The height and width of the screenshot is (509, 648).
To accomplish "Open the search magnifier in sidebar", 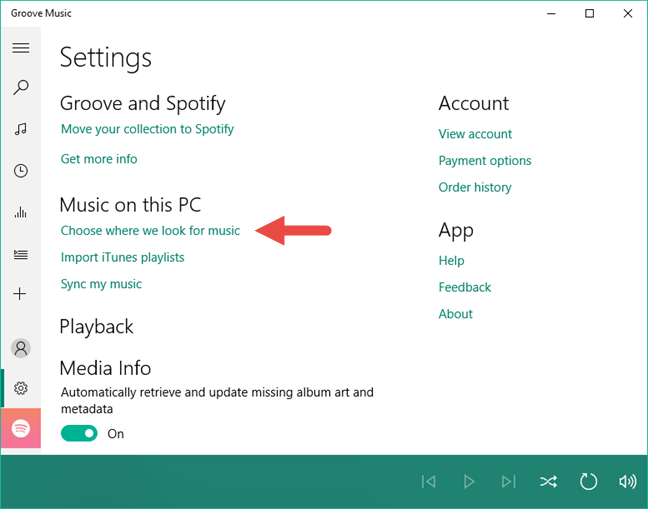I will pos(21,88).
